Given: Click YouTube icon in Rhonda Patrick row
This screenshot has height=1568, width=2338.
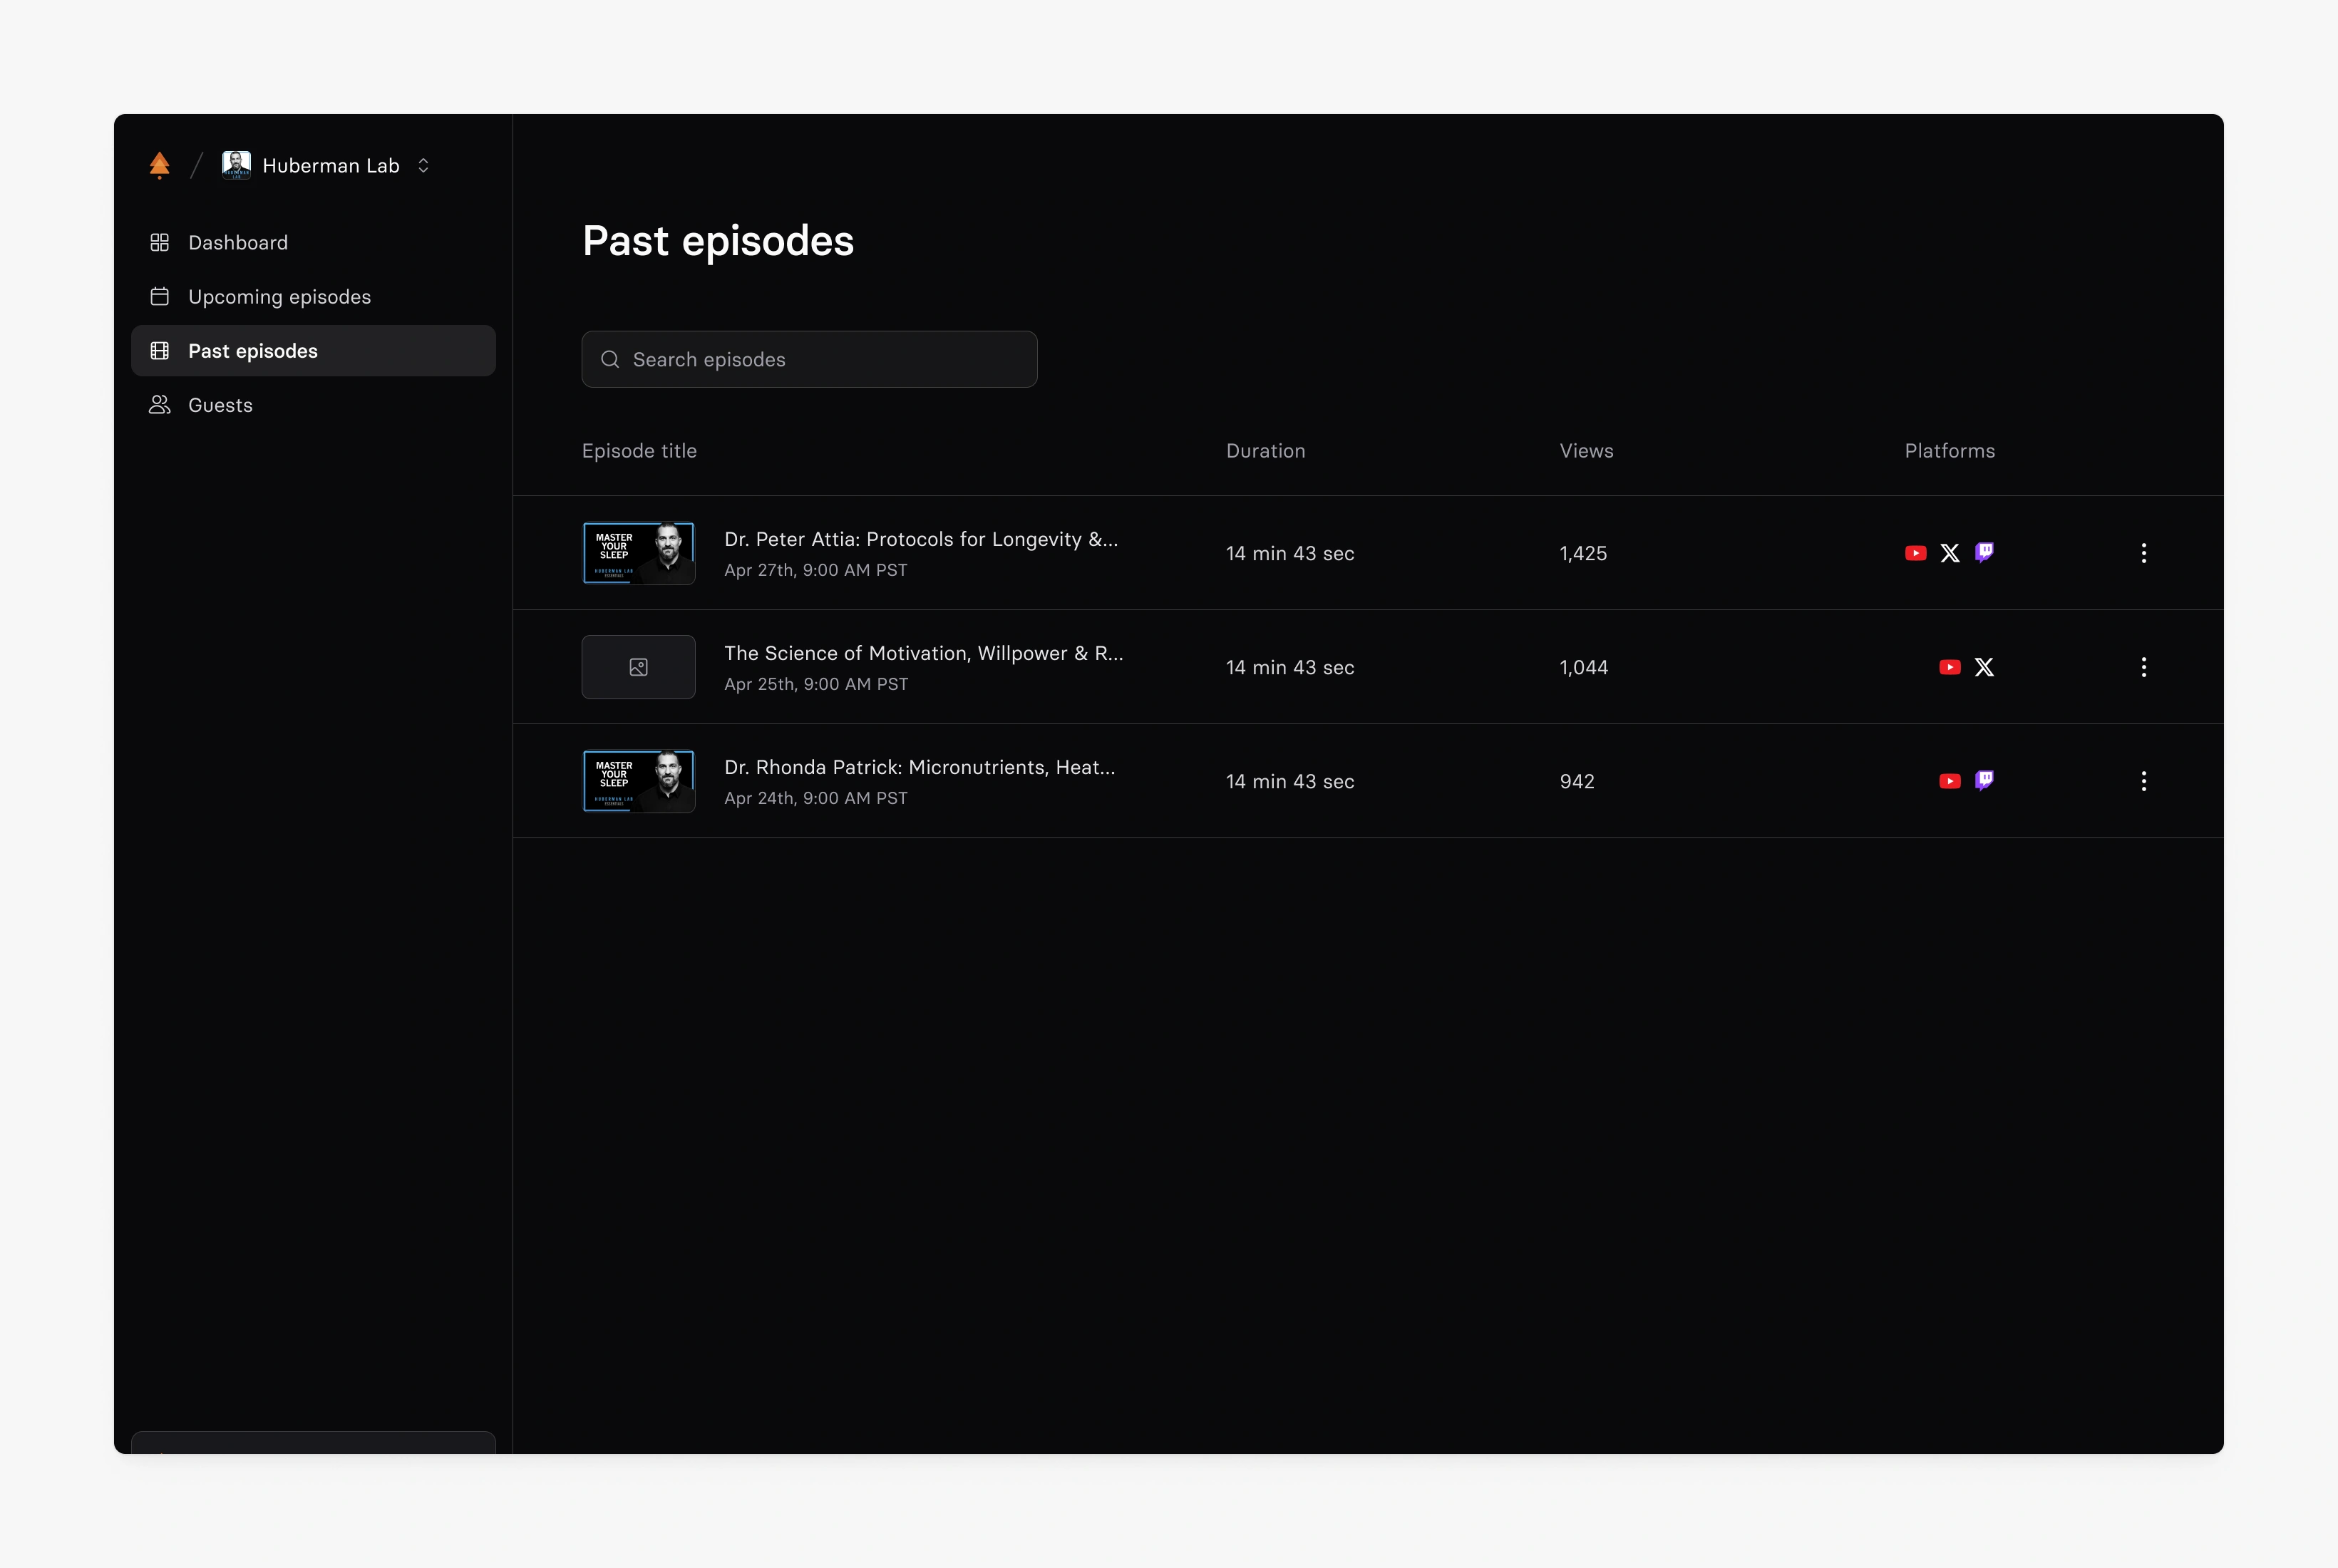Looking at the screenshot, I should pos(1949,781).
